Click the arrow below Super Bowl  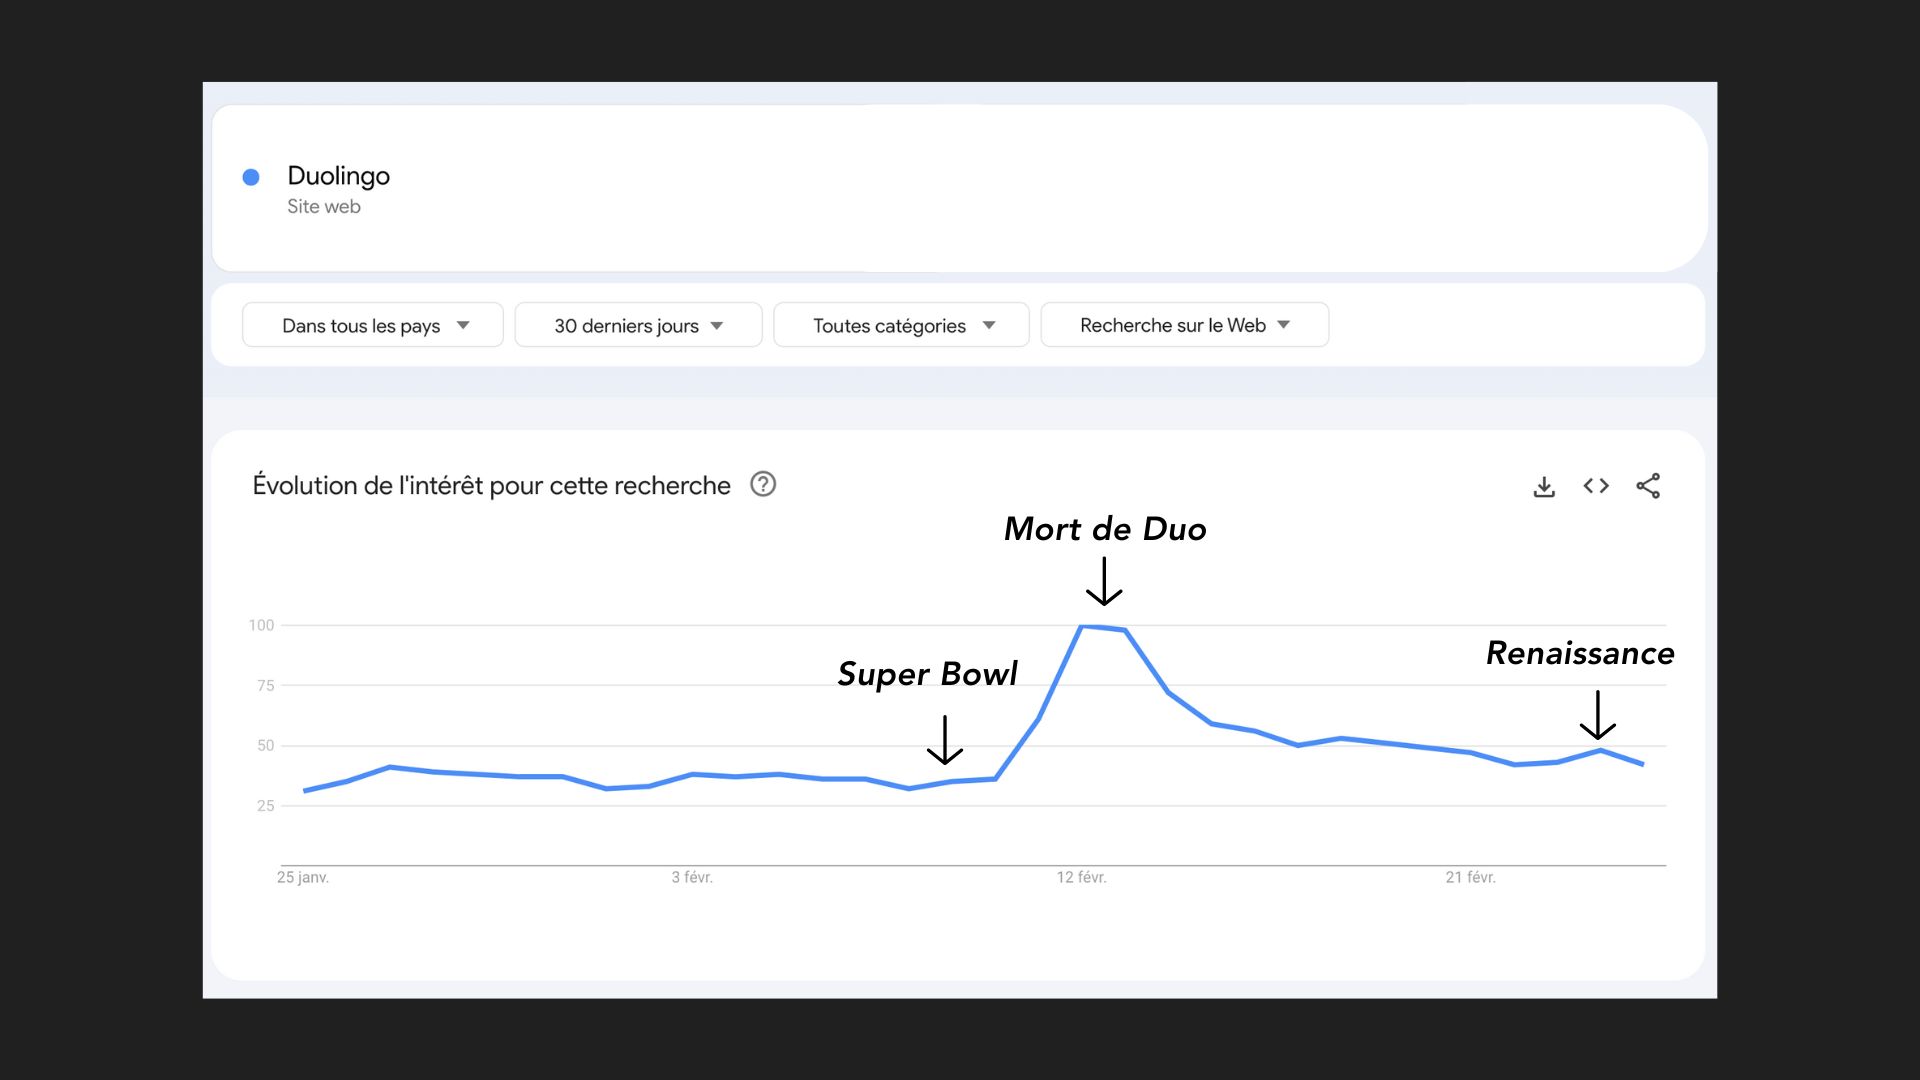coord(945,740)
